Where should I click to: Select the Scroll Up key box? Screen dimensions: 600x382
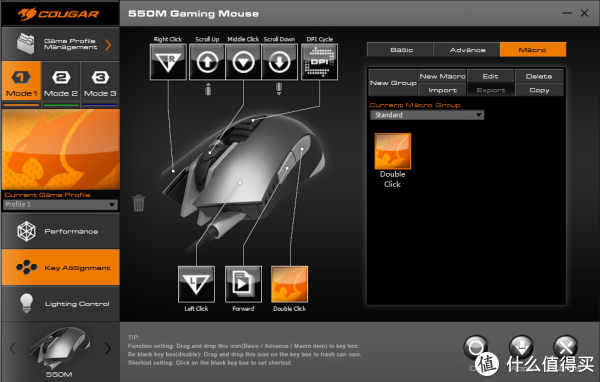(207, 62)
